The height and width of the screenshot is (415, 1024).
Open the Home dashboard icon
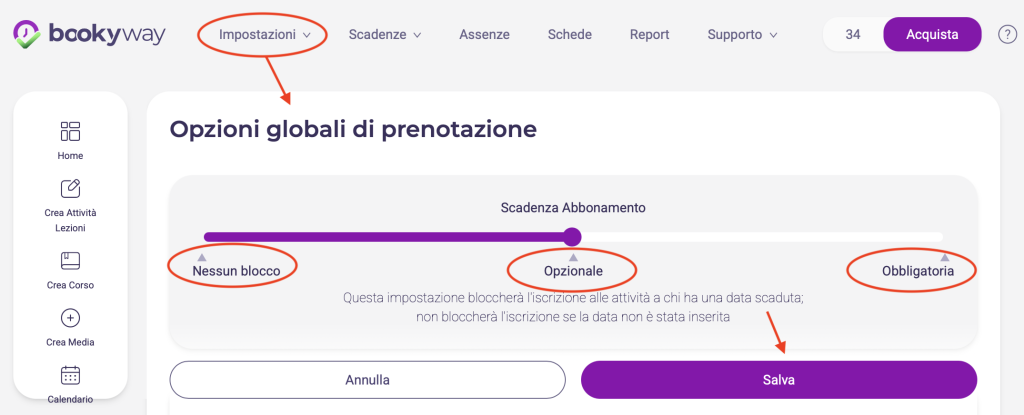click(x=70, y=132)
